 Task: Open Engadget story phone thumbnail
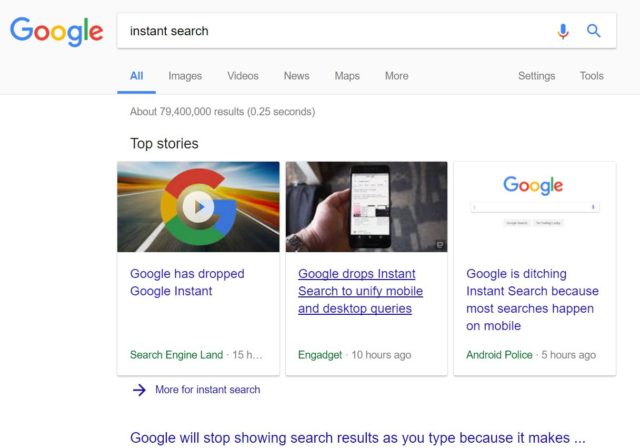pos(367,206)
